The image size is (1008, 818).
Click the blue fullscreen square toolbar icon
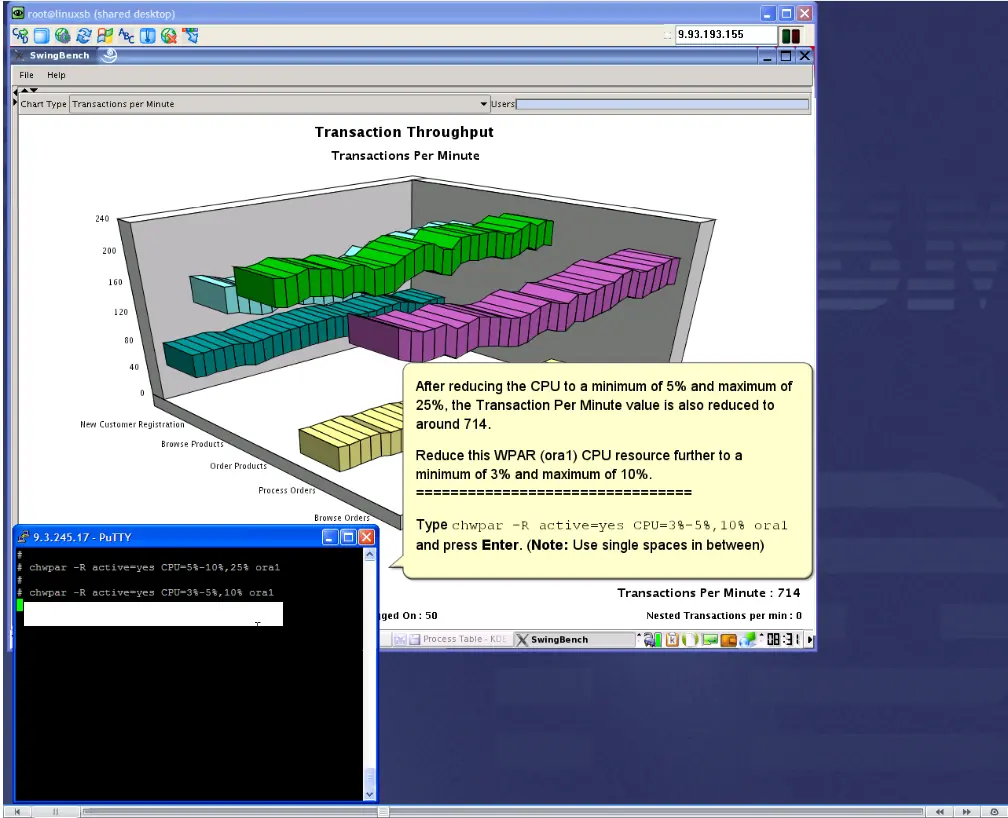[x=41, y=36]
